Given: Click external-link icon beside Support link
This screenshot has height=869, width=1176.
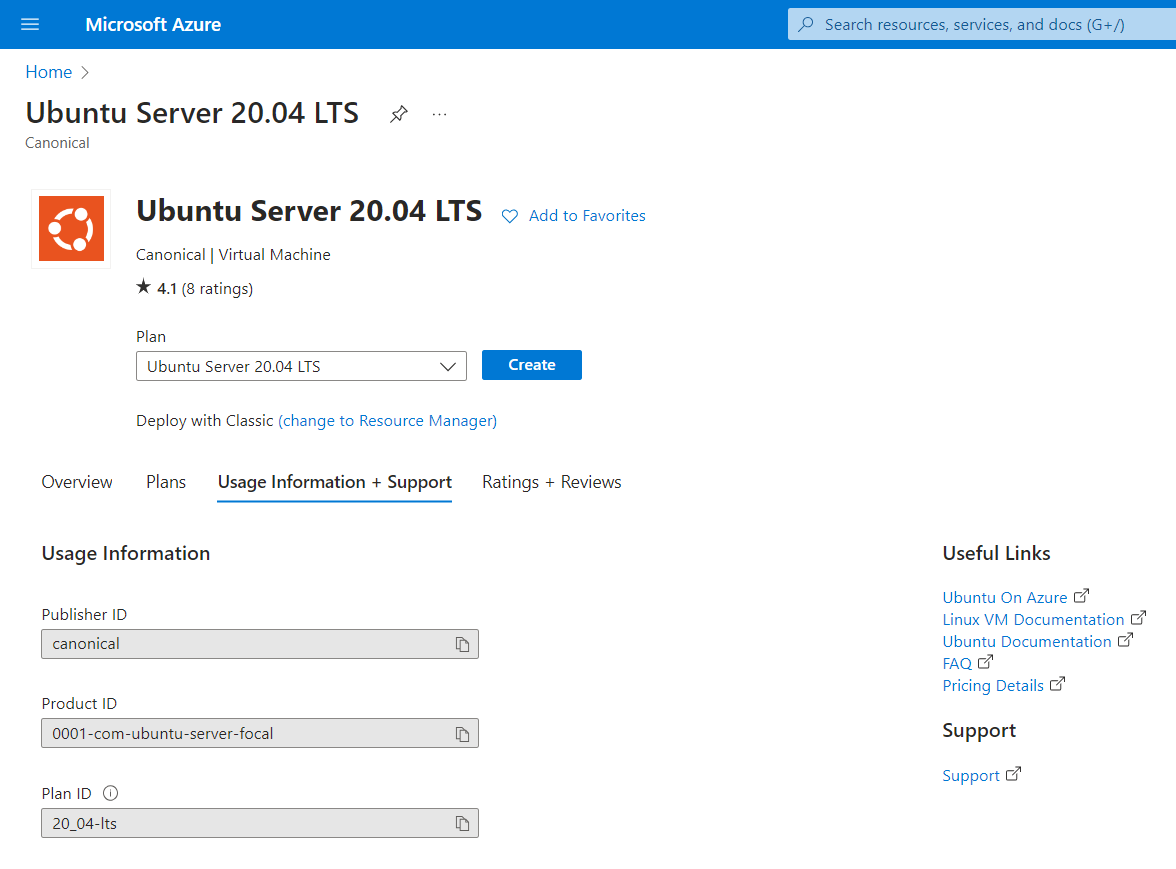Looking at the screenshot, I should (x=1013, y=773).
